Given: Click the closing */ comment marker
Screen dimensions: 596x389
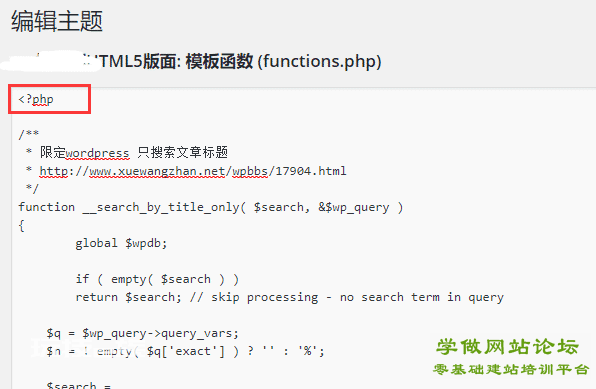Looking at the screenshot, I should [x=32, y=188].
